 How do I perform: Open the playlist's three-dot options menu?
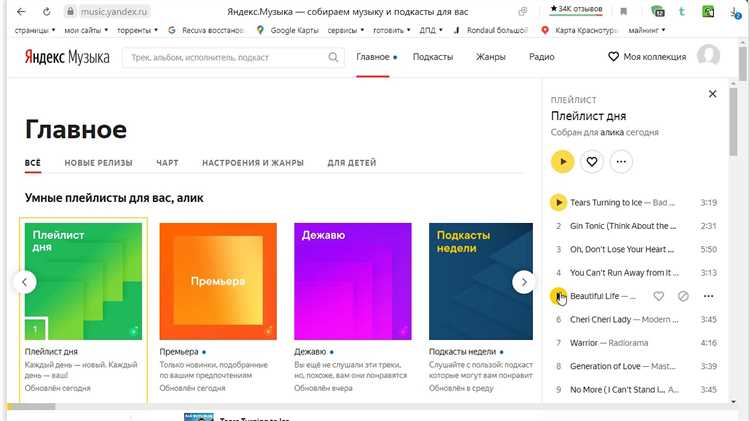621,161
